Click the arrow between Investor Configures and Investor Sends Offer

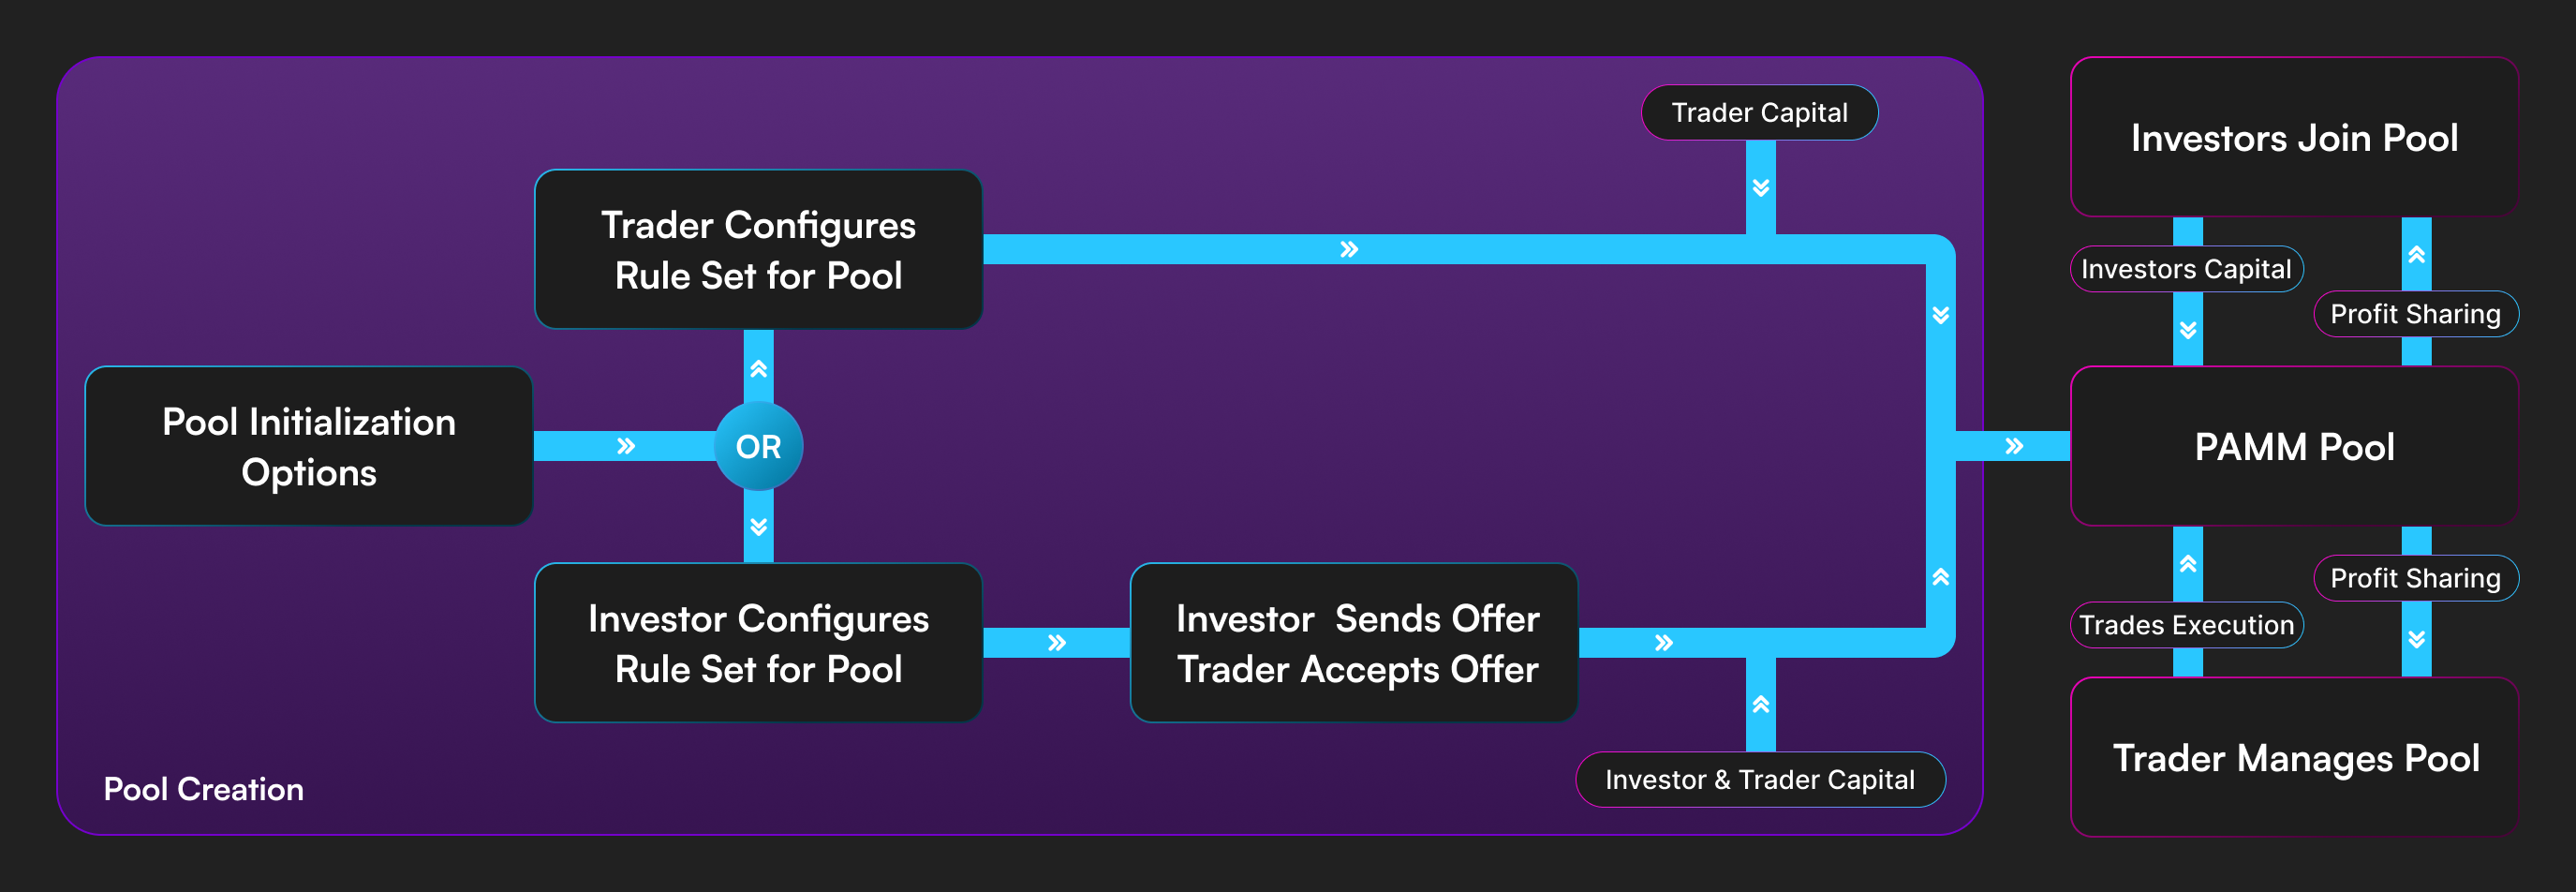pyautogui.click(x=1057, y=643)
